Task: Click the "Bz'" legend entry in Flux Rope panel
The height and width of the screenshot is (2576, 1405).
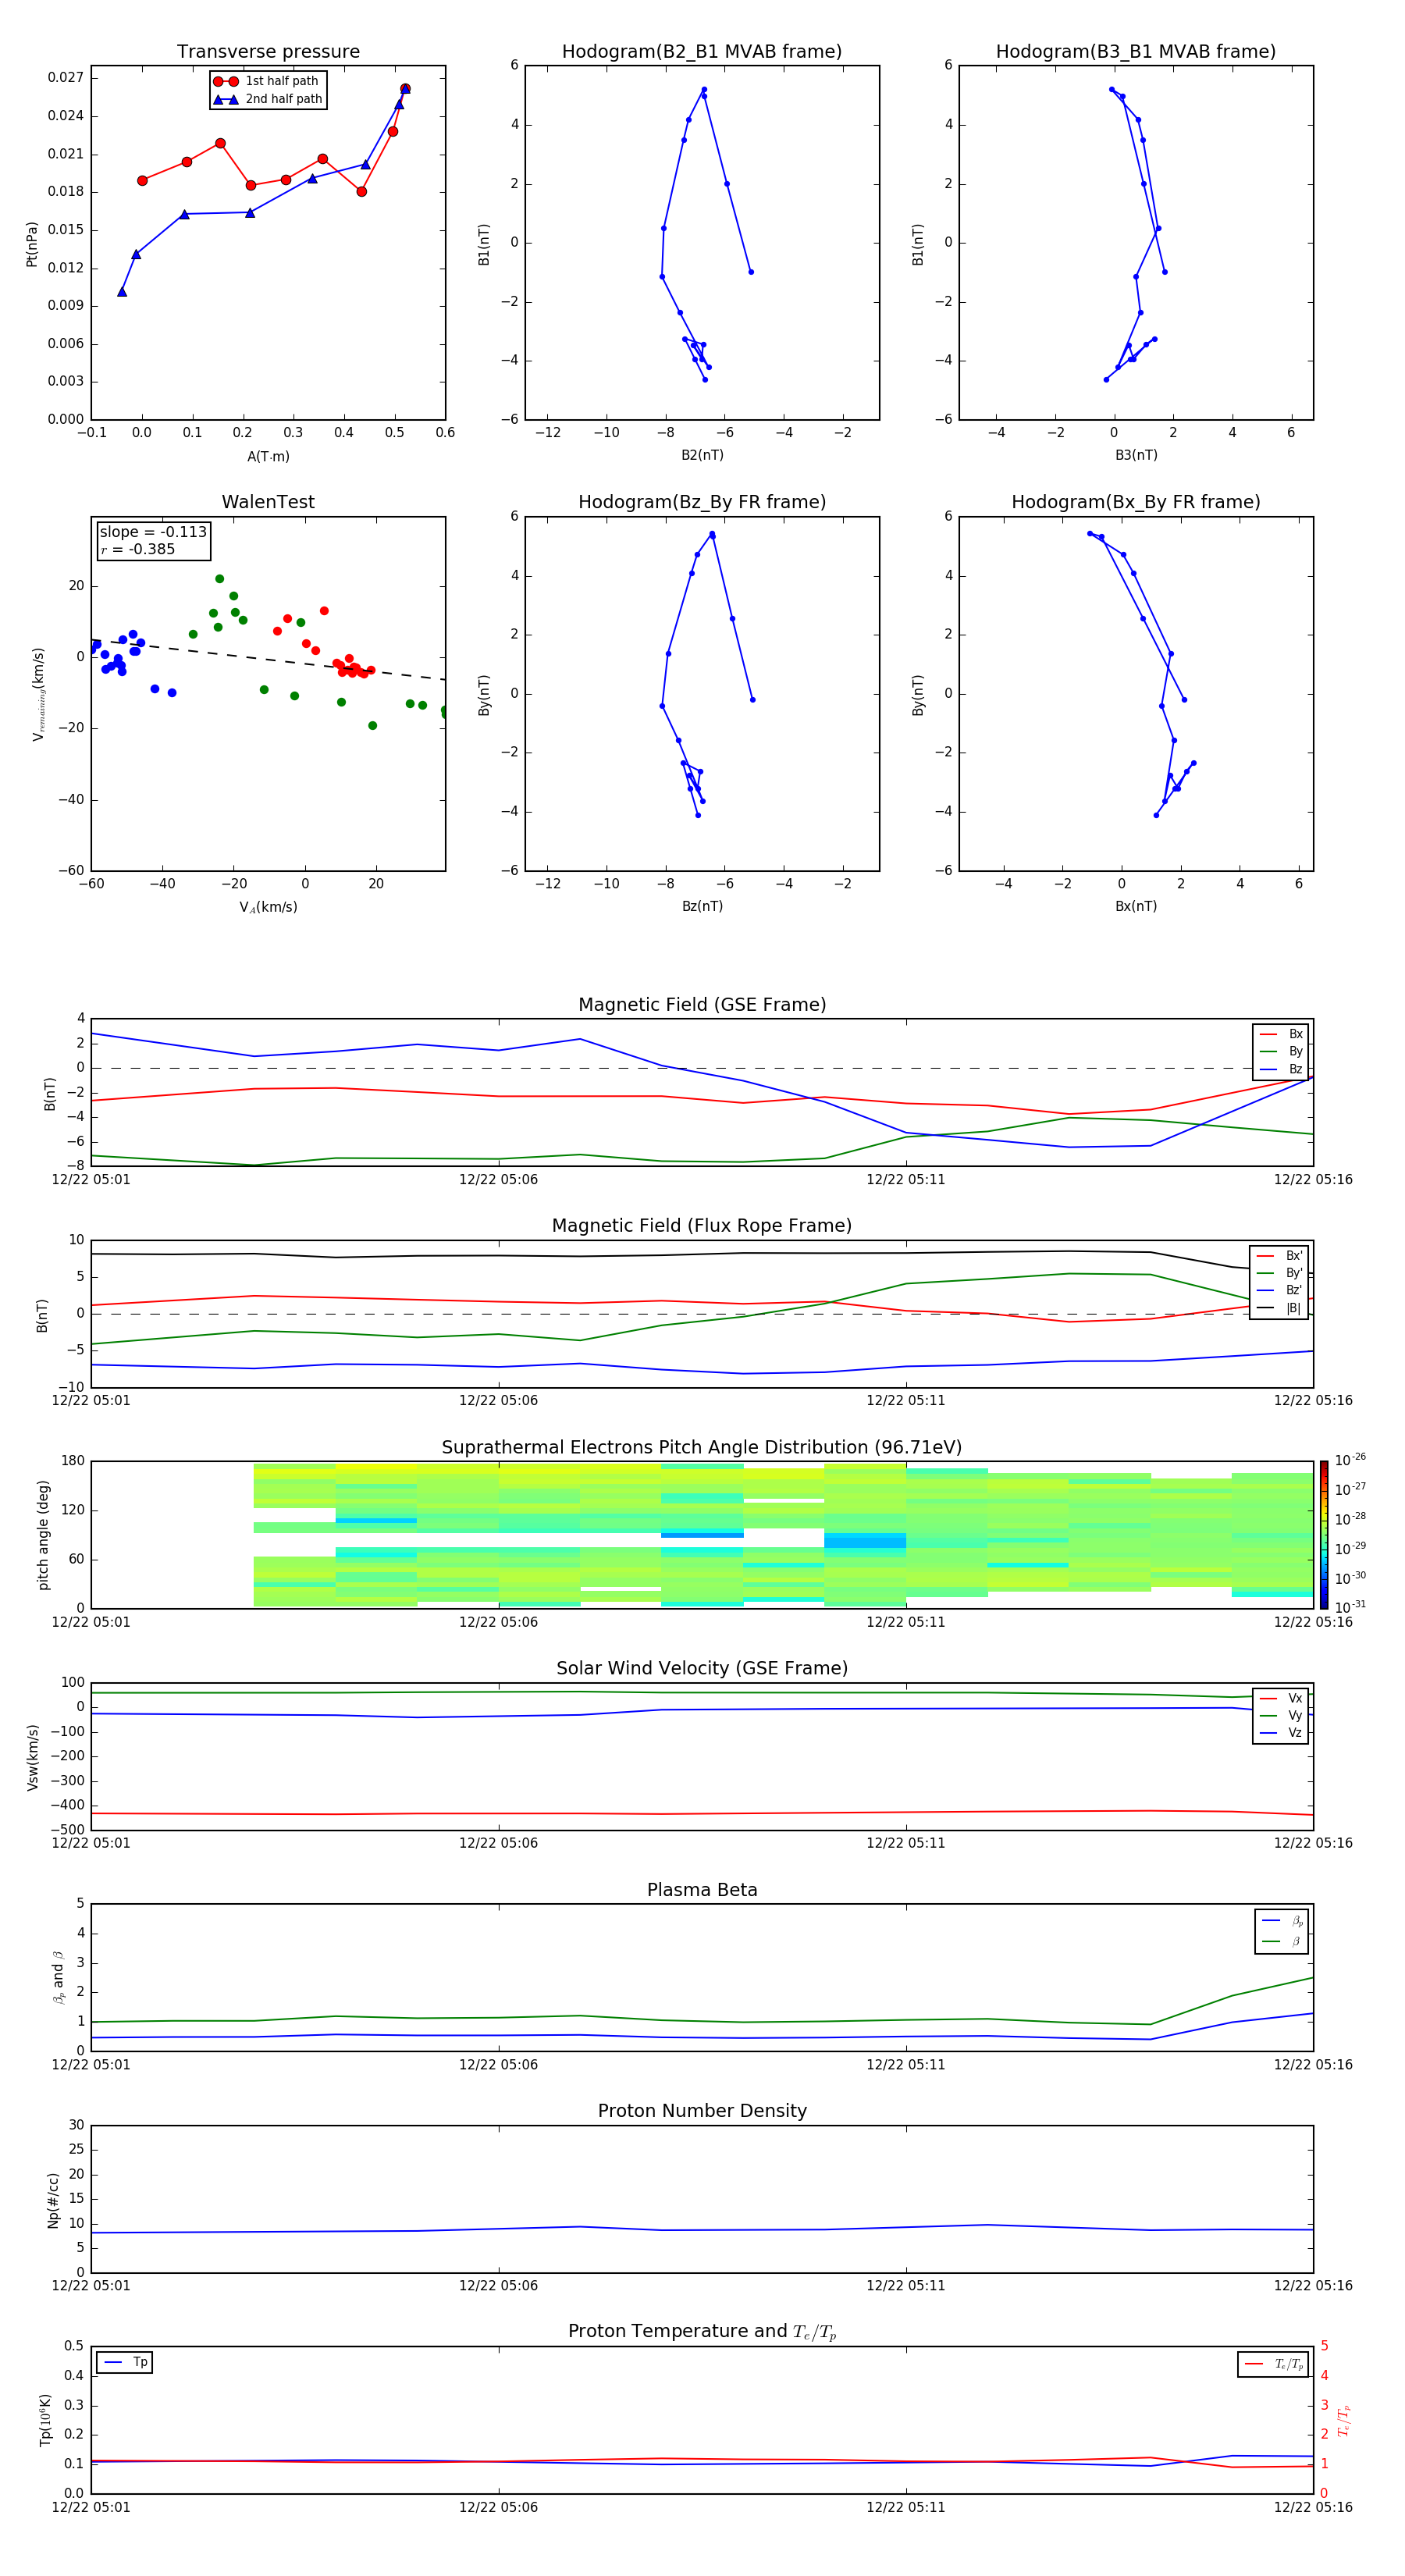Action: click(x=1279, y=1290)
